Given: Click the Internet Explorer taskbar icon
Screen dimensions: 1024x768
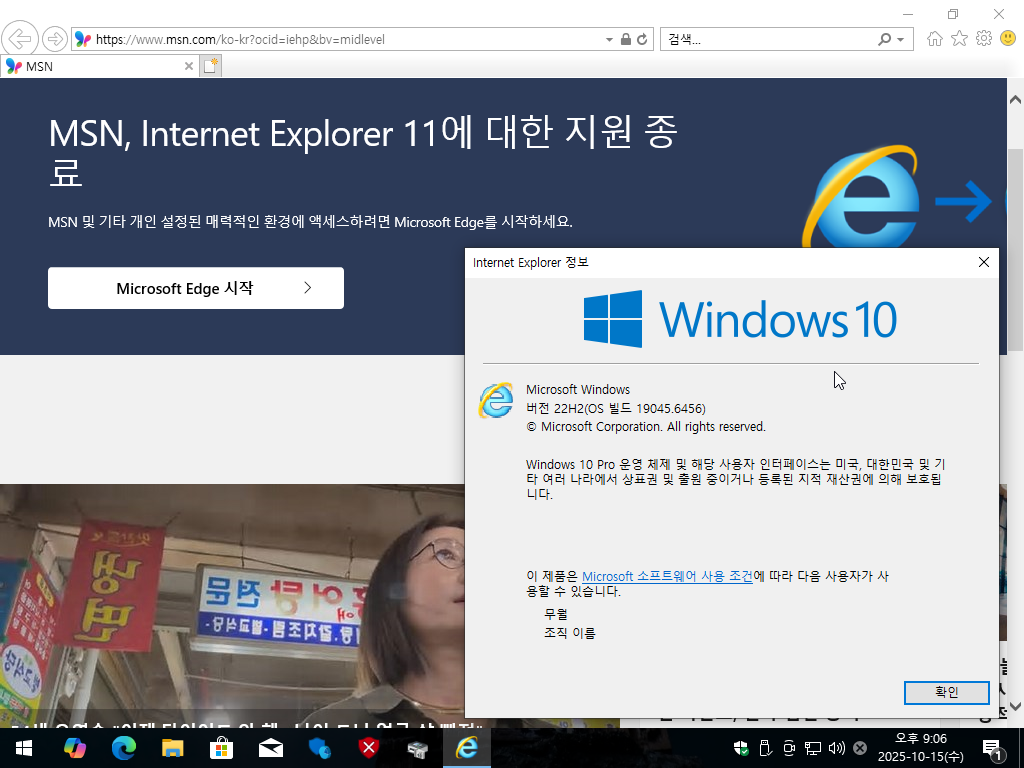Looking at the screenshot, I should (x=466, y=748).
